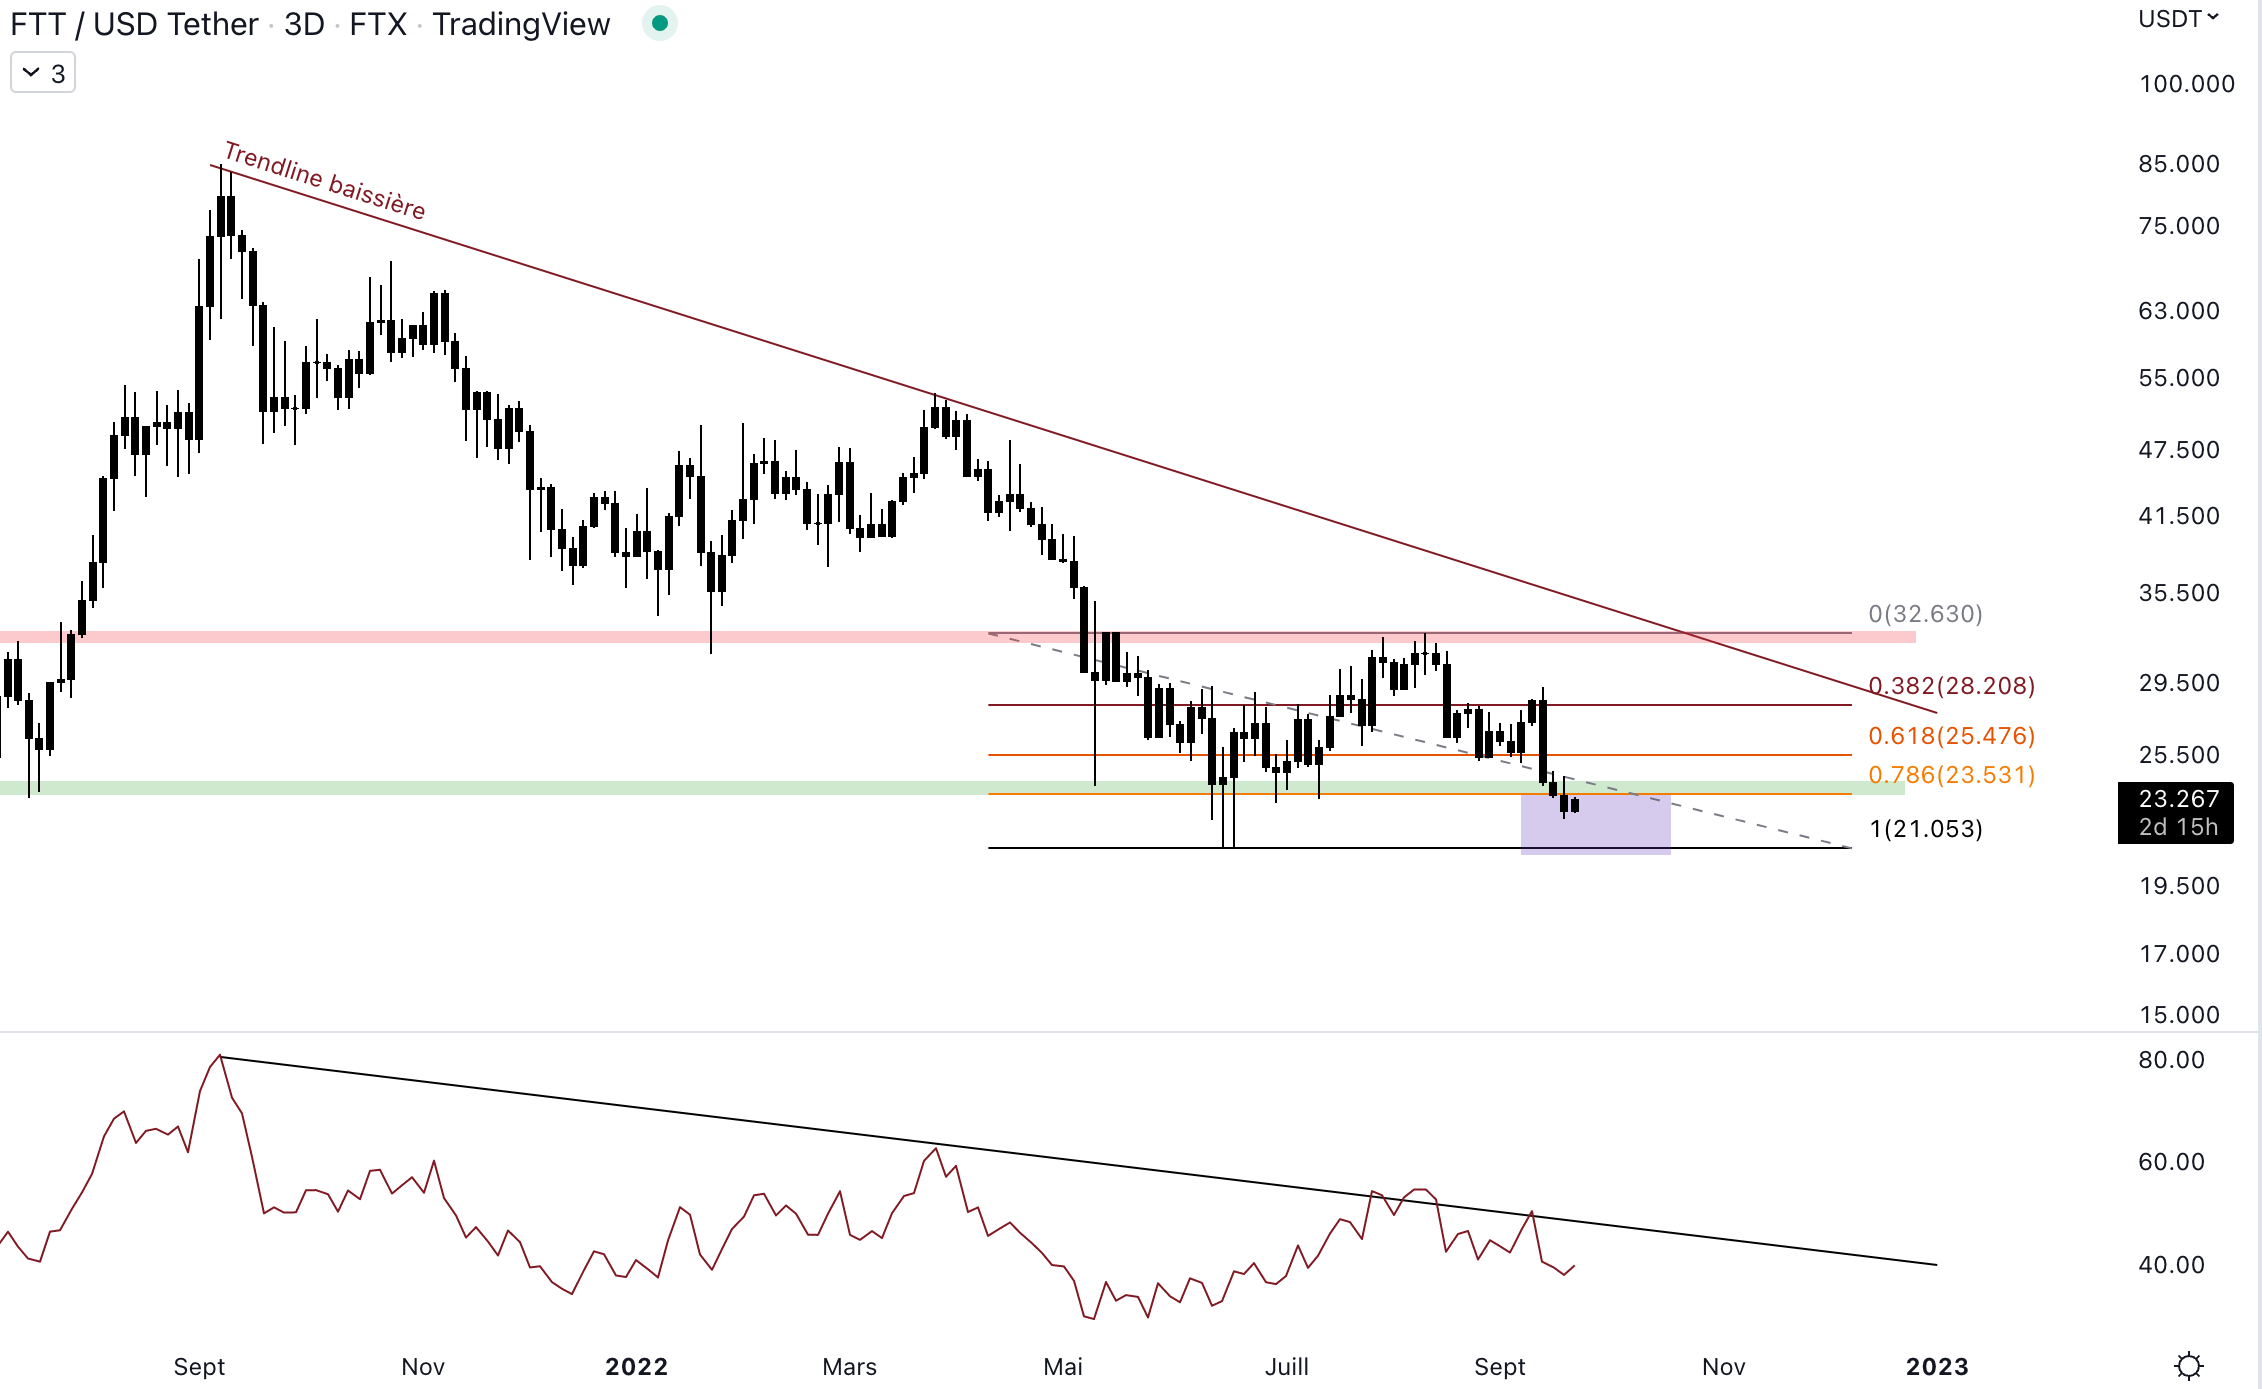Click the pink resistance zone band
This screenshot has height=1389, width=2262.
click(x=500, y=637)
